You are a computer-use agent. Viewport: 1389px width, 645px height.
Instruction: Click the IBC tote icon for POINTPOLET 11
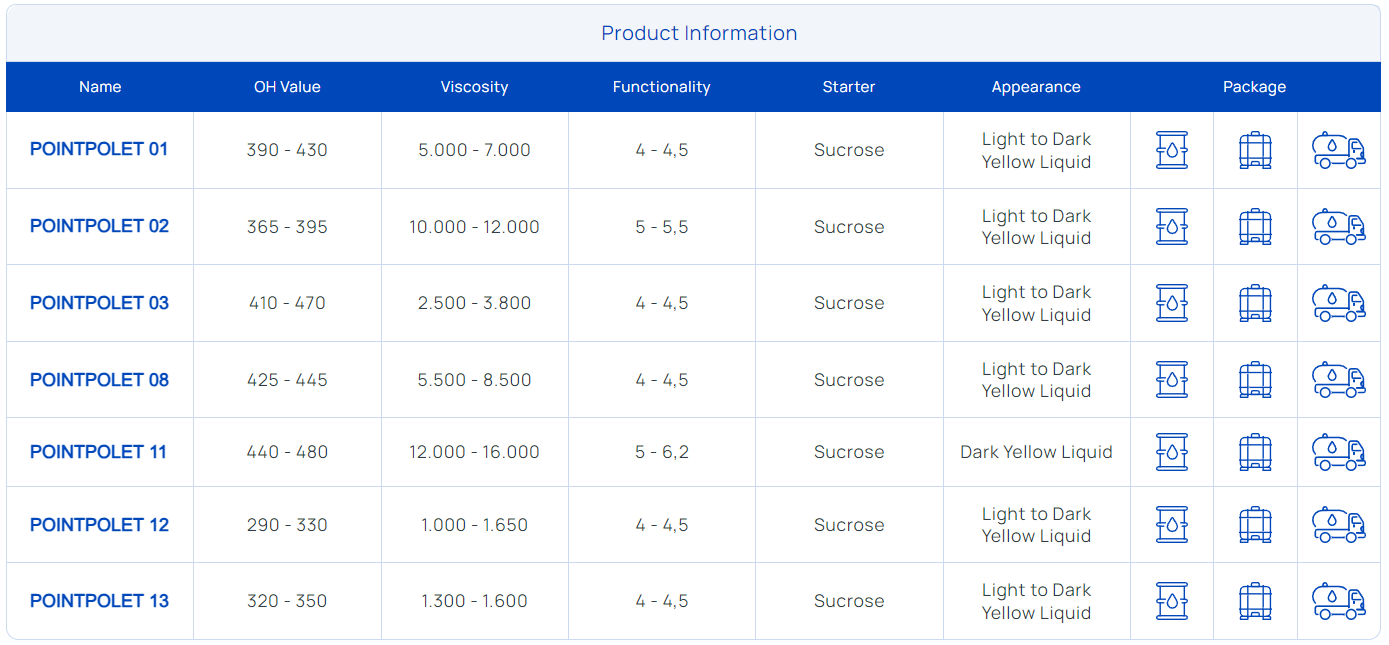pos(1254,452)
